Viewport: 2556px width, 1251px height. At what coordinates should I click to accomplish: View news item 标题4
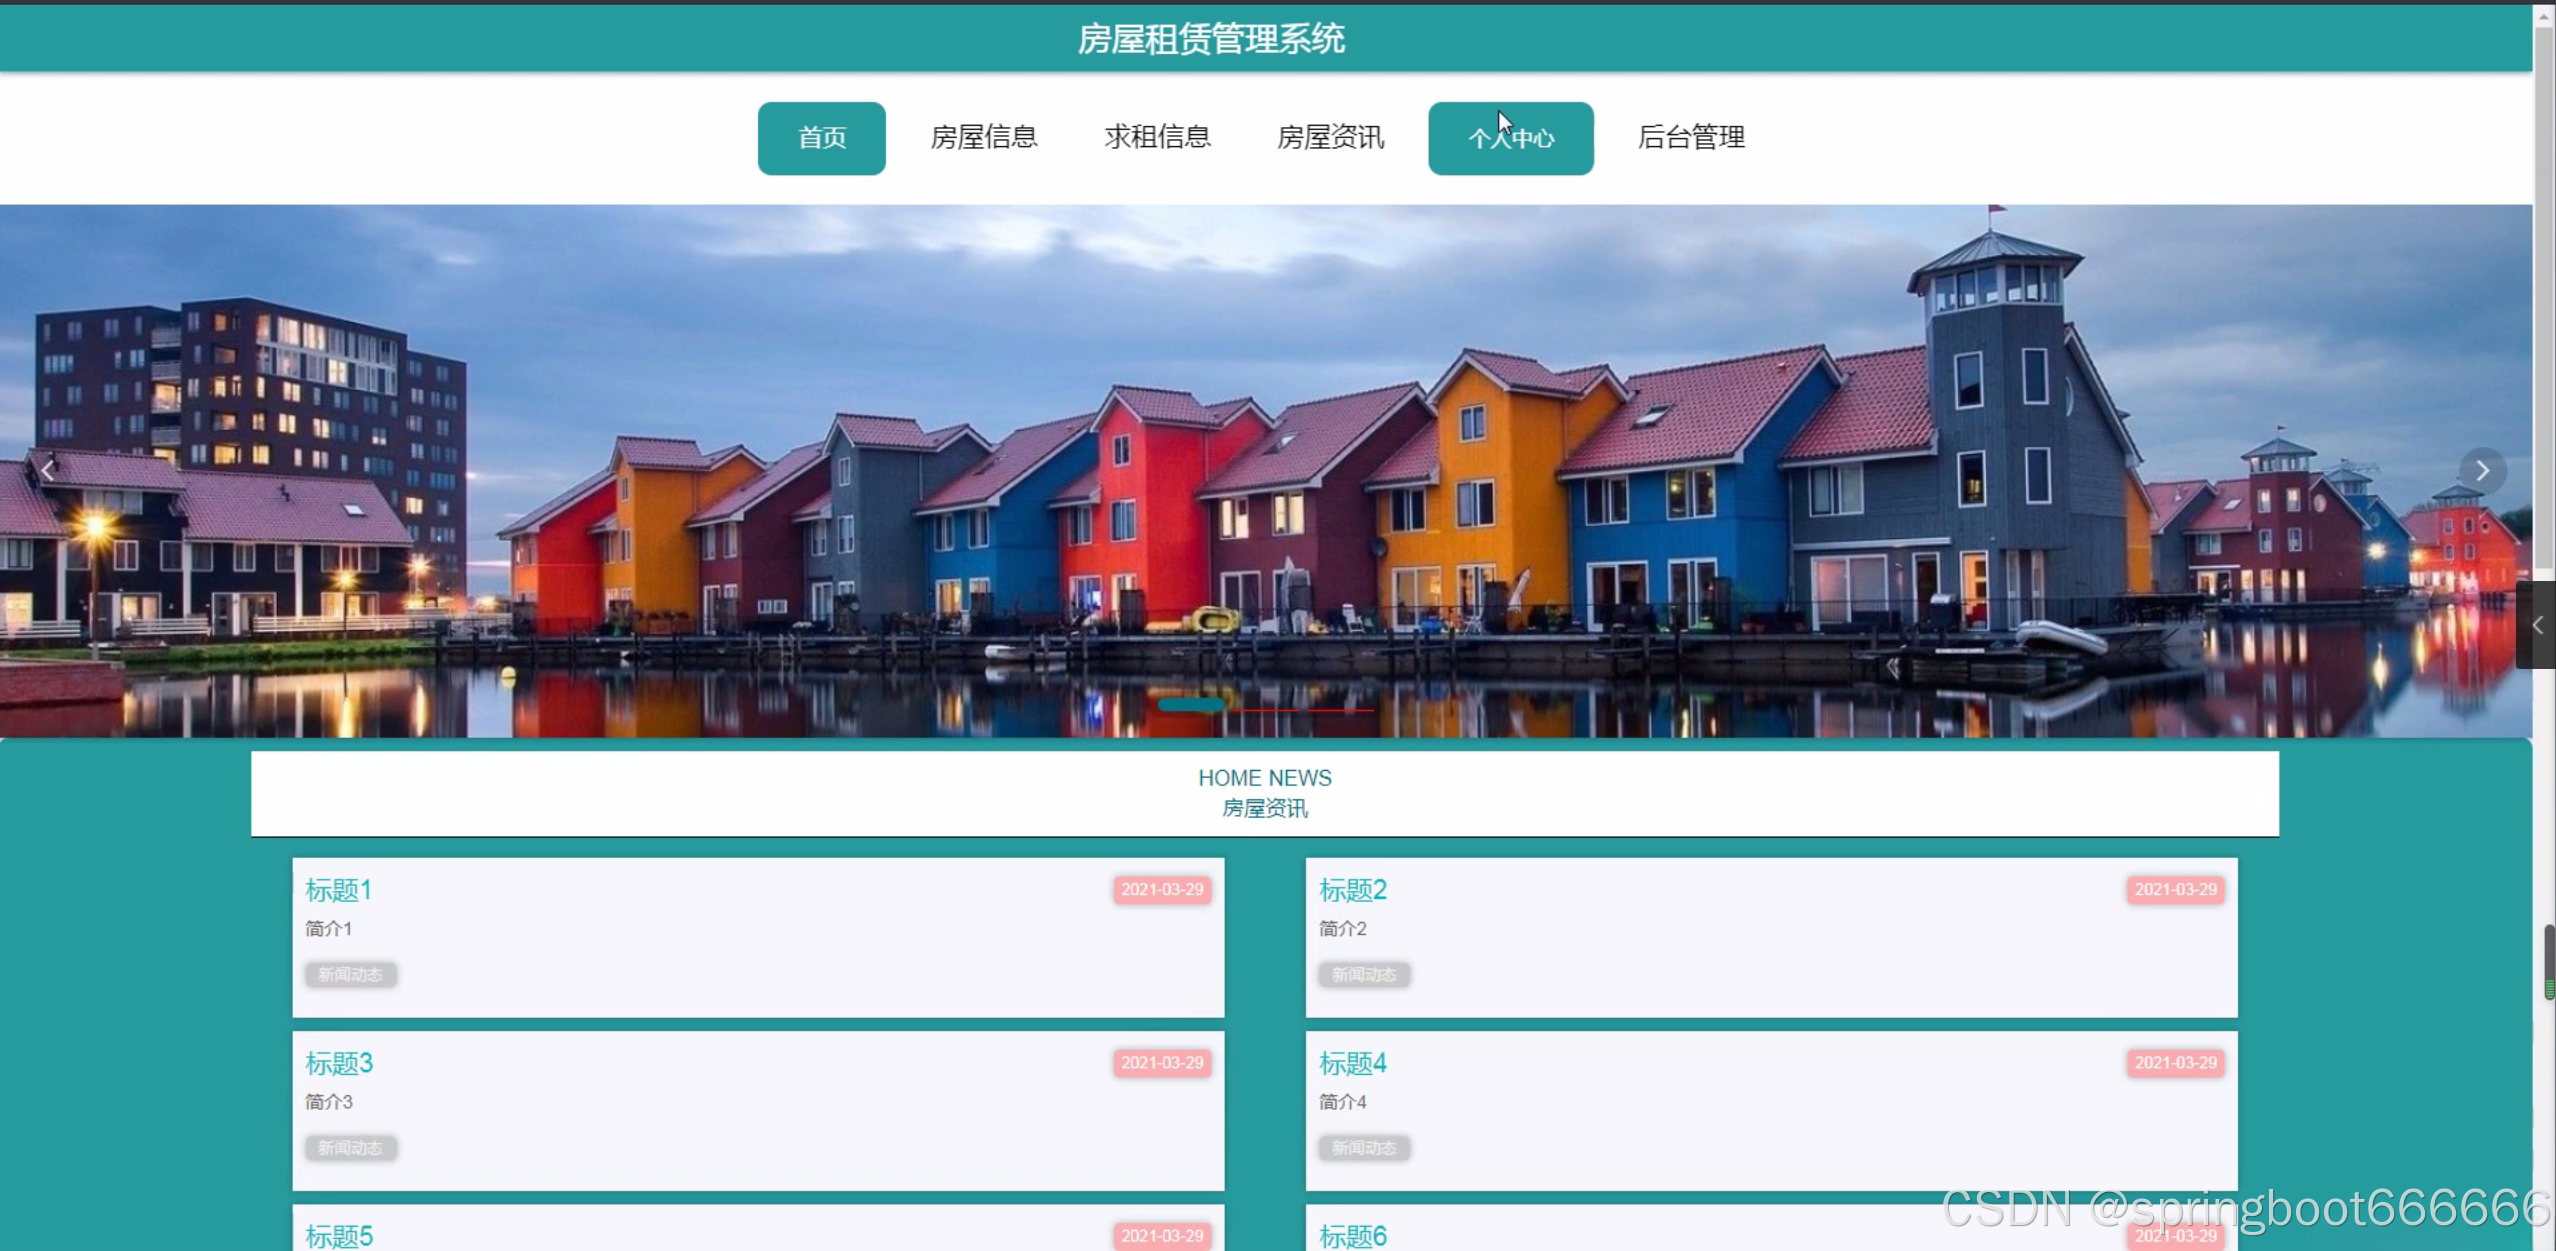(x=1352, y=1063)
